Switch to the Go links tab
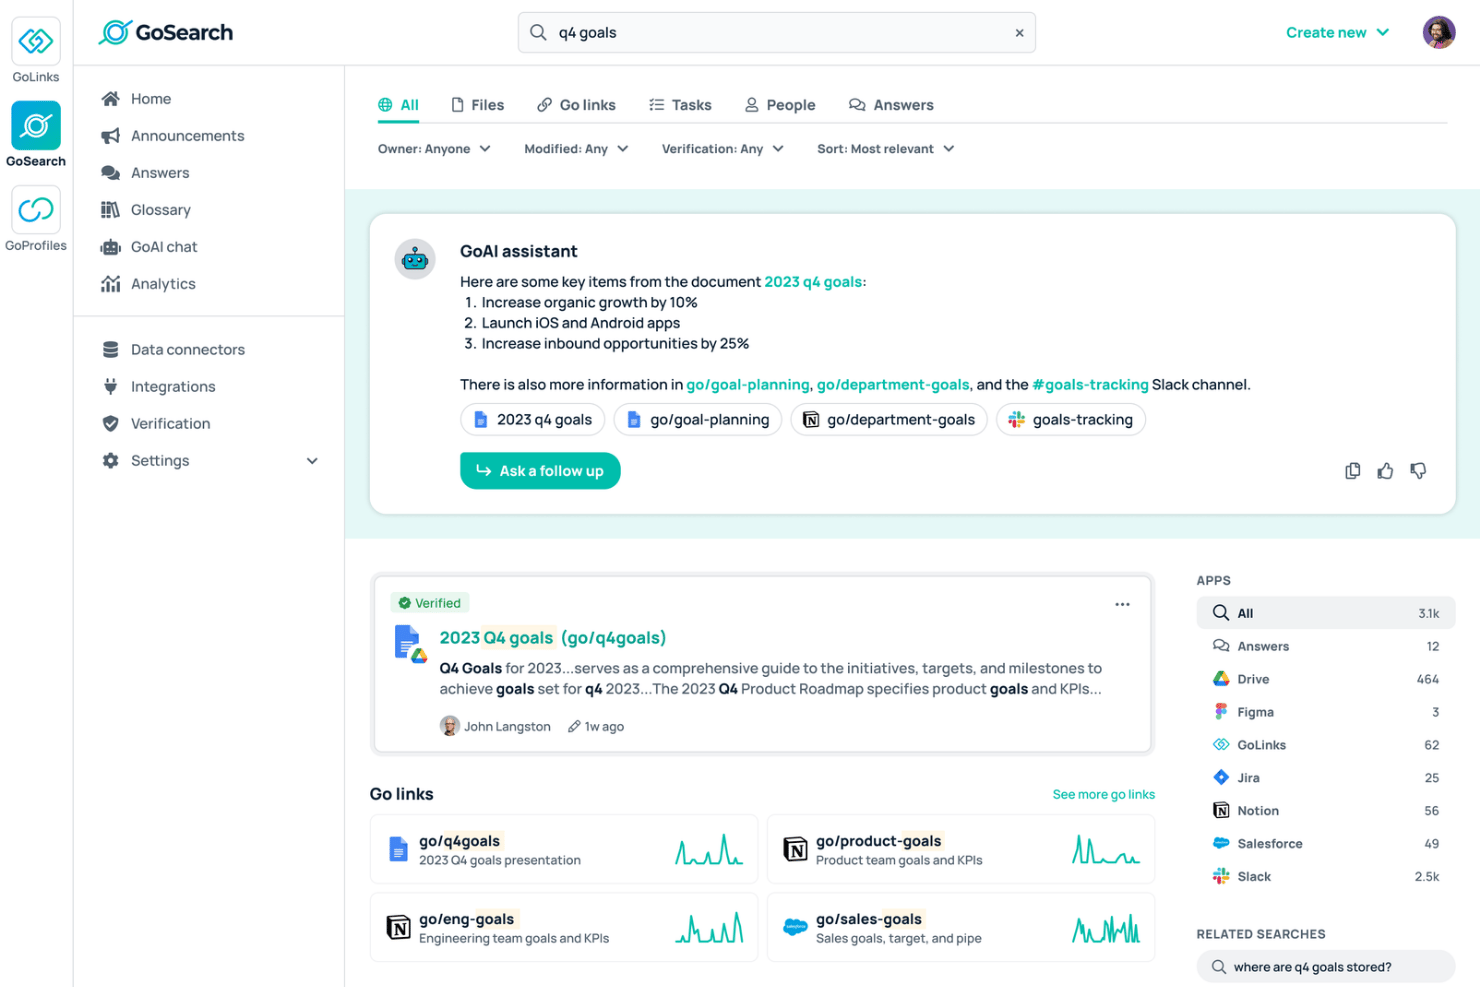The height and width of the screenshot is (987, 1480). (x=576, y=105)
